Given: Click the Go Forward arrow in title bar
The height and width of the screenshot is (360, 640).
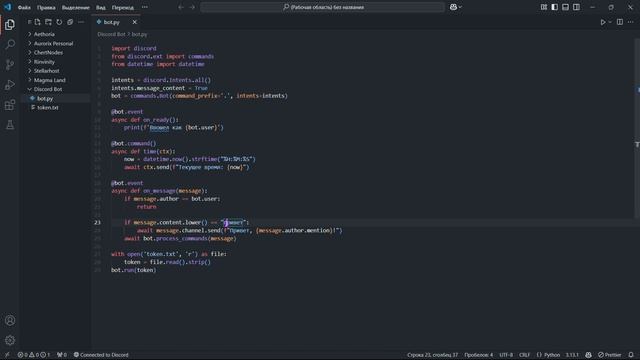Looking at the screenshot, I should 192,7.
